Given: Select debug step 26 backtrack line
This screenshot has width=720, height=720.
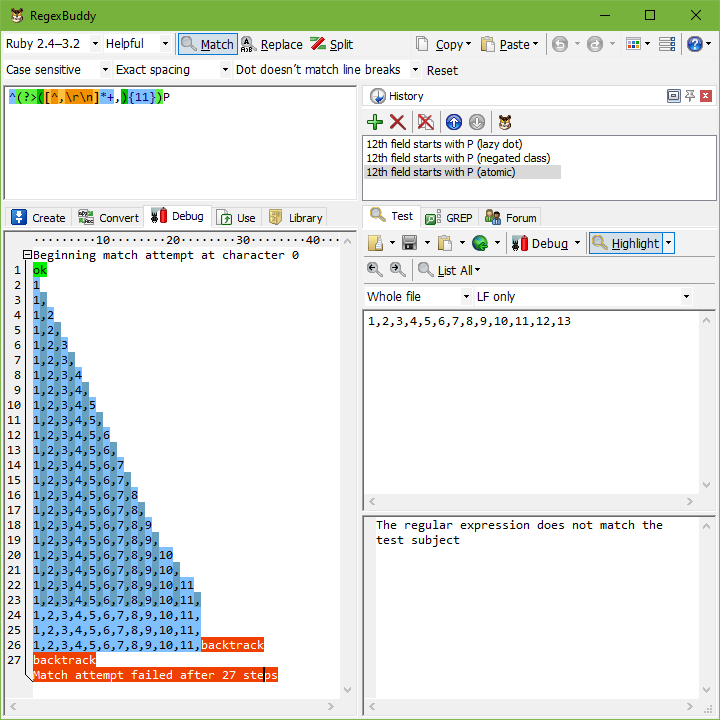Looking at the screenshot, I should click(148, 645).
